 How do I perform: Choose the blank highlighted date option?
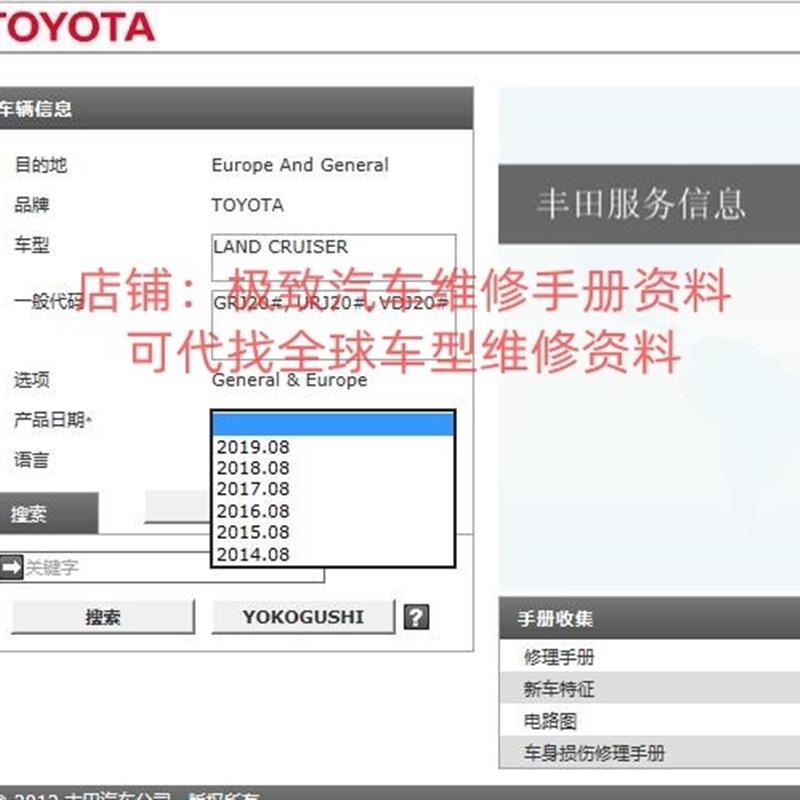point(333,424)
